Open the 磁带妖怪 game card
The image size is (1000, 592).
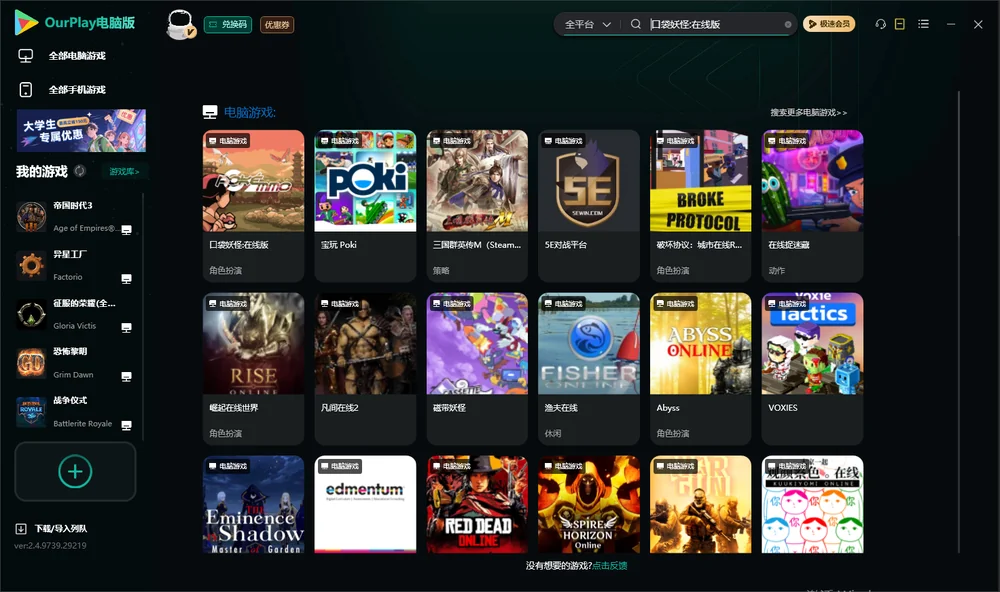click(477, 369)
